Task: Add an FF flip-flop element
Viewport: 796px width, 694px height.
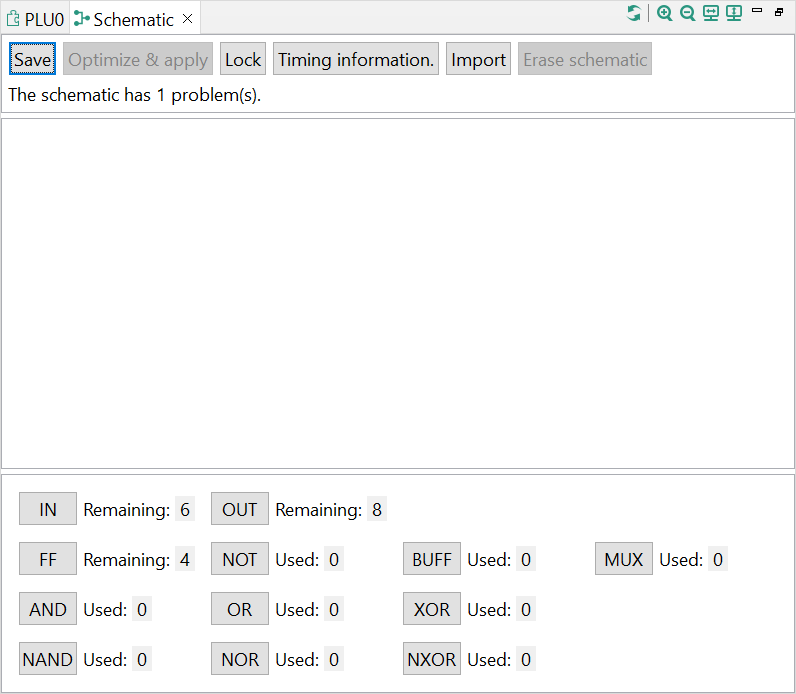Action: point(48,559)
